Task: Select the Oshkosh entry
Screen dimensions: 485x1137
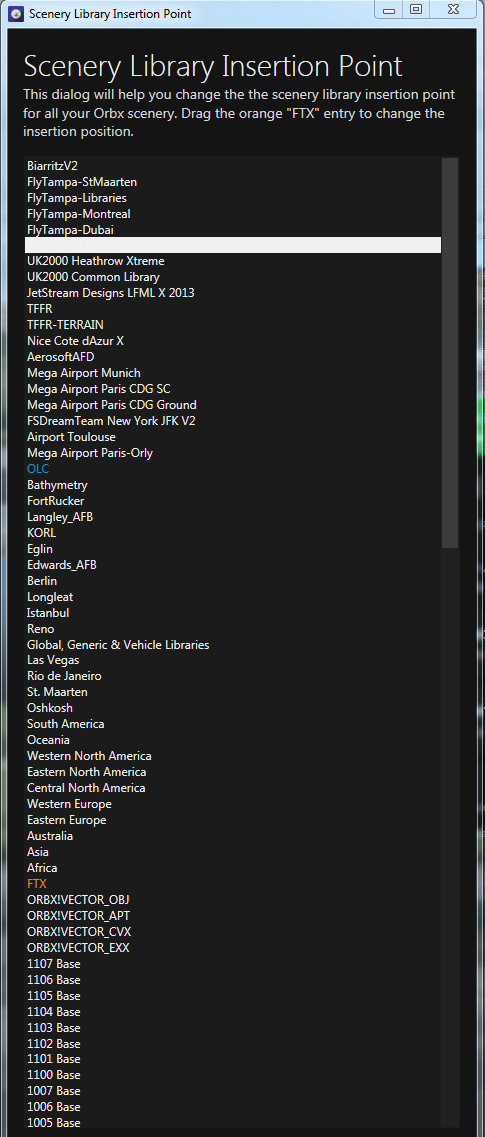Action: pyautogui.click(x=50, y=708)
